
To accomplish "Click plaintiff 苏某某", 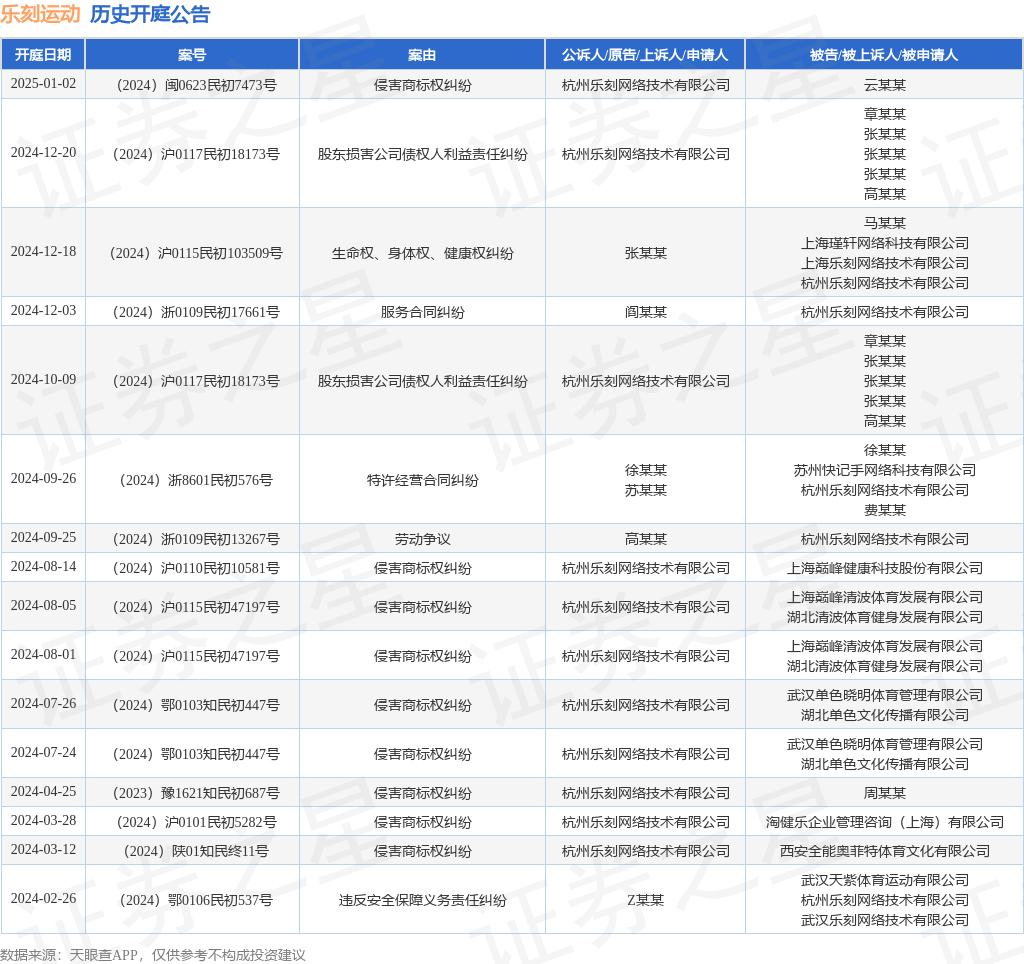I will point(645,490).
